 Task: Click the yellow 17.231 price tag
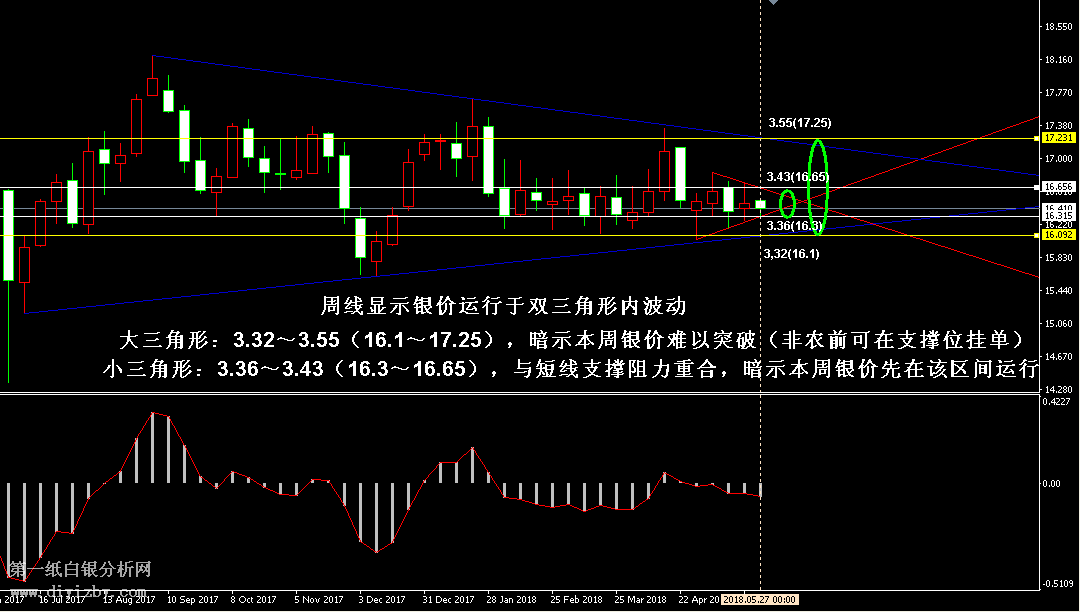pos(1058,138)
